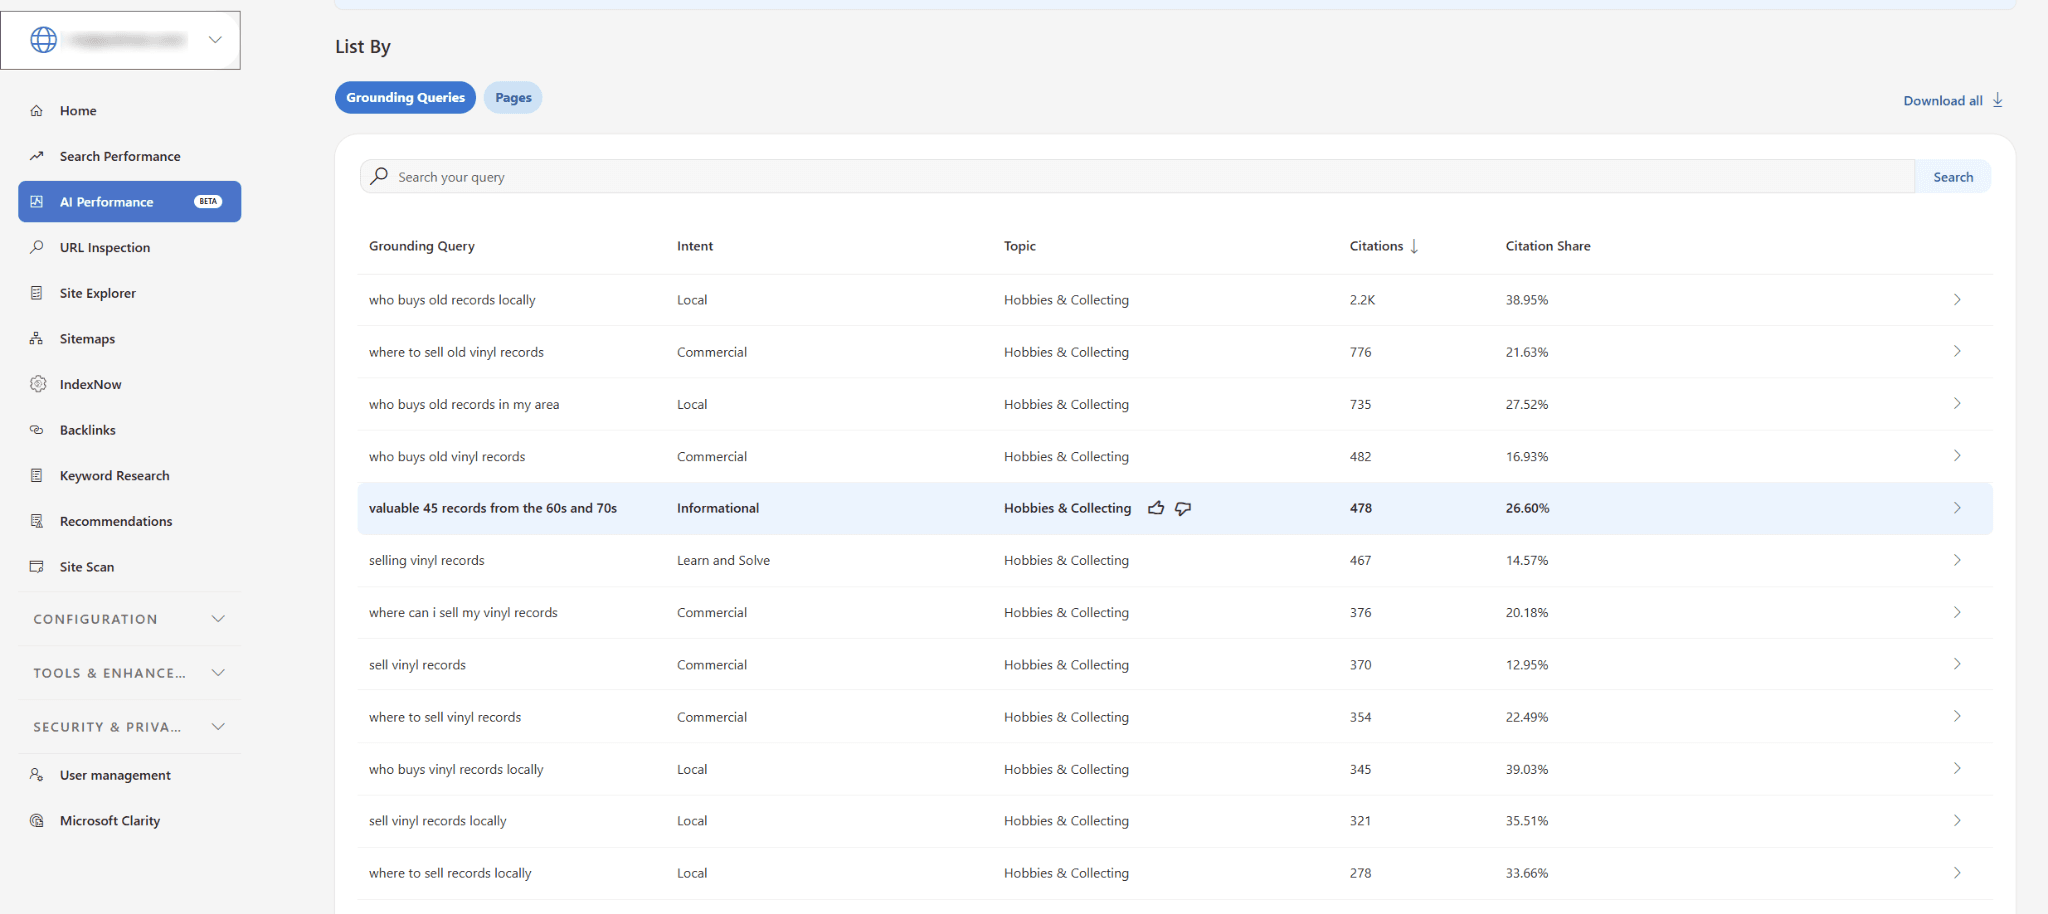Click the download arrow icon beside Download all
Image resolution: width=2048 pixels, height=914 pixels.
coord(1997,100)
